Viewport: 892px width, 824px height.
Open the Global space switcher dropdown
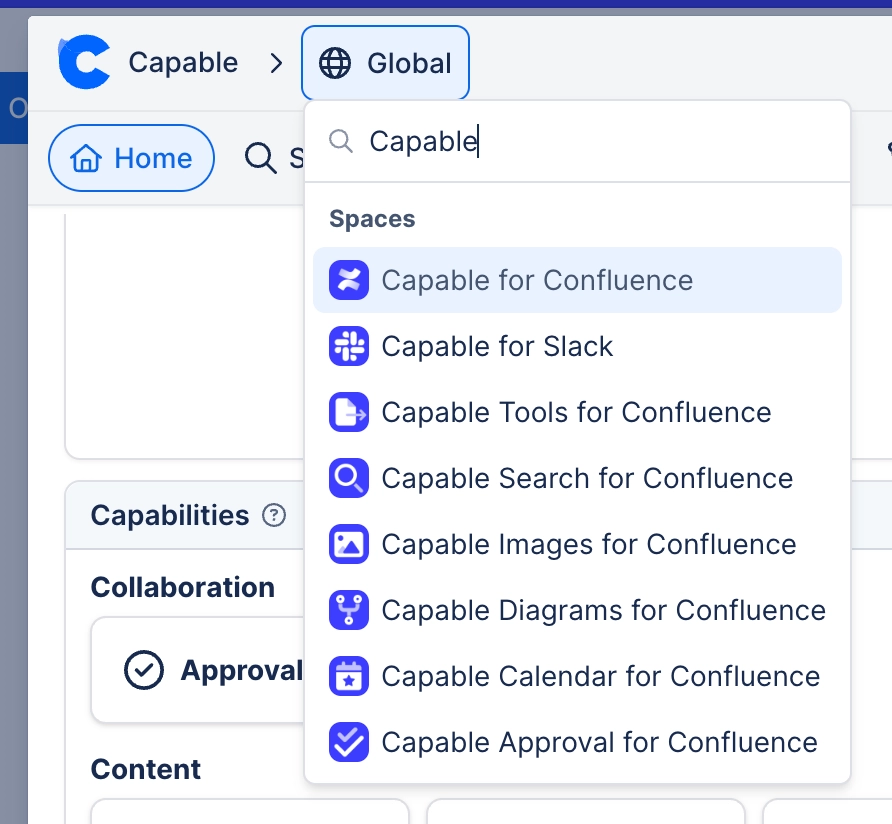tap(385, 62)
